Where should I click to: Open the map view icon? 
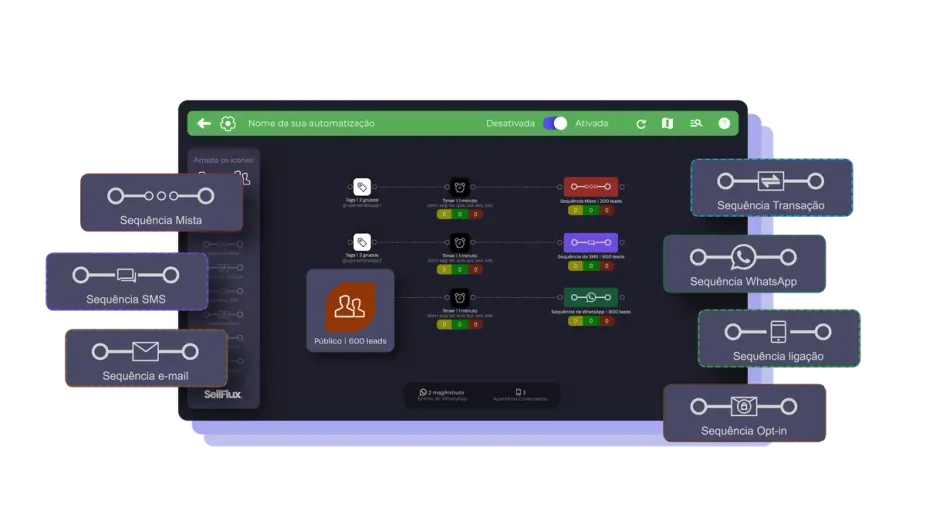[668, 124]
